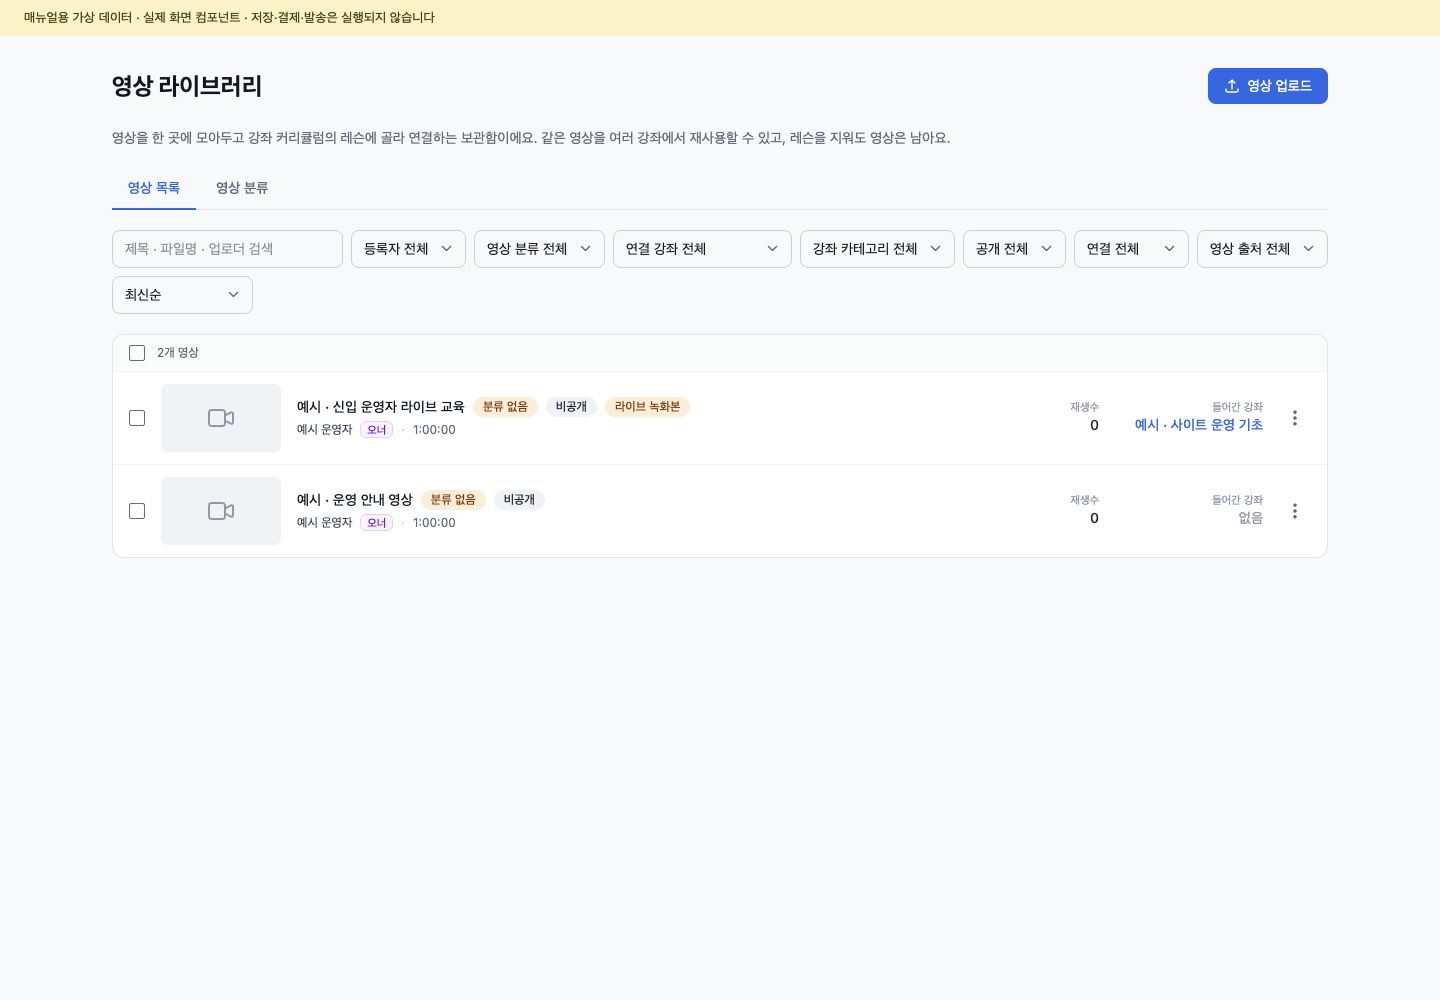The image size is (1440, 1000).
Task: Click the 분류 없음 badge on 신입 운영자 라이브 교육
Action: click(505, 407)
